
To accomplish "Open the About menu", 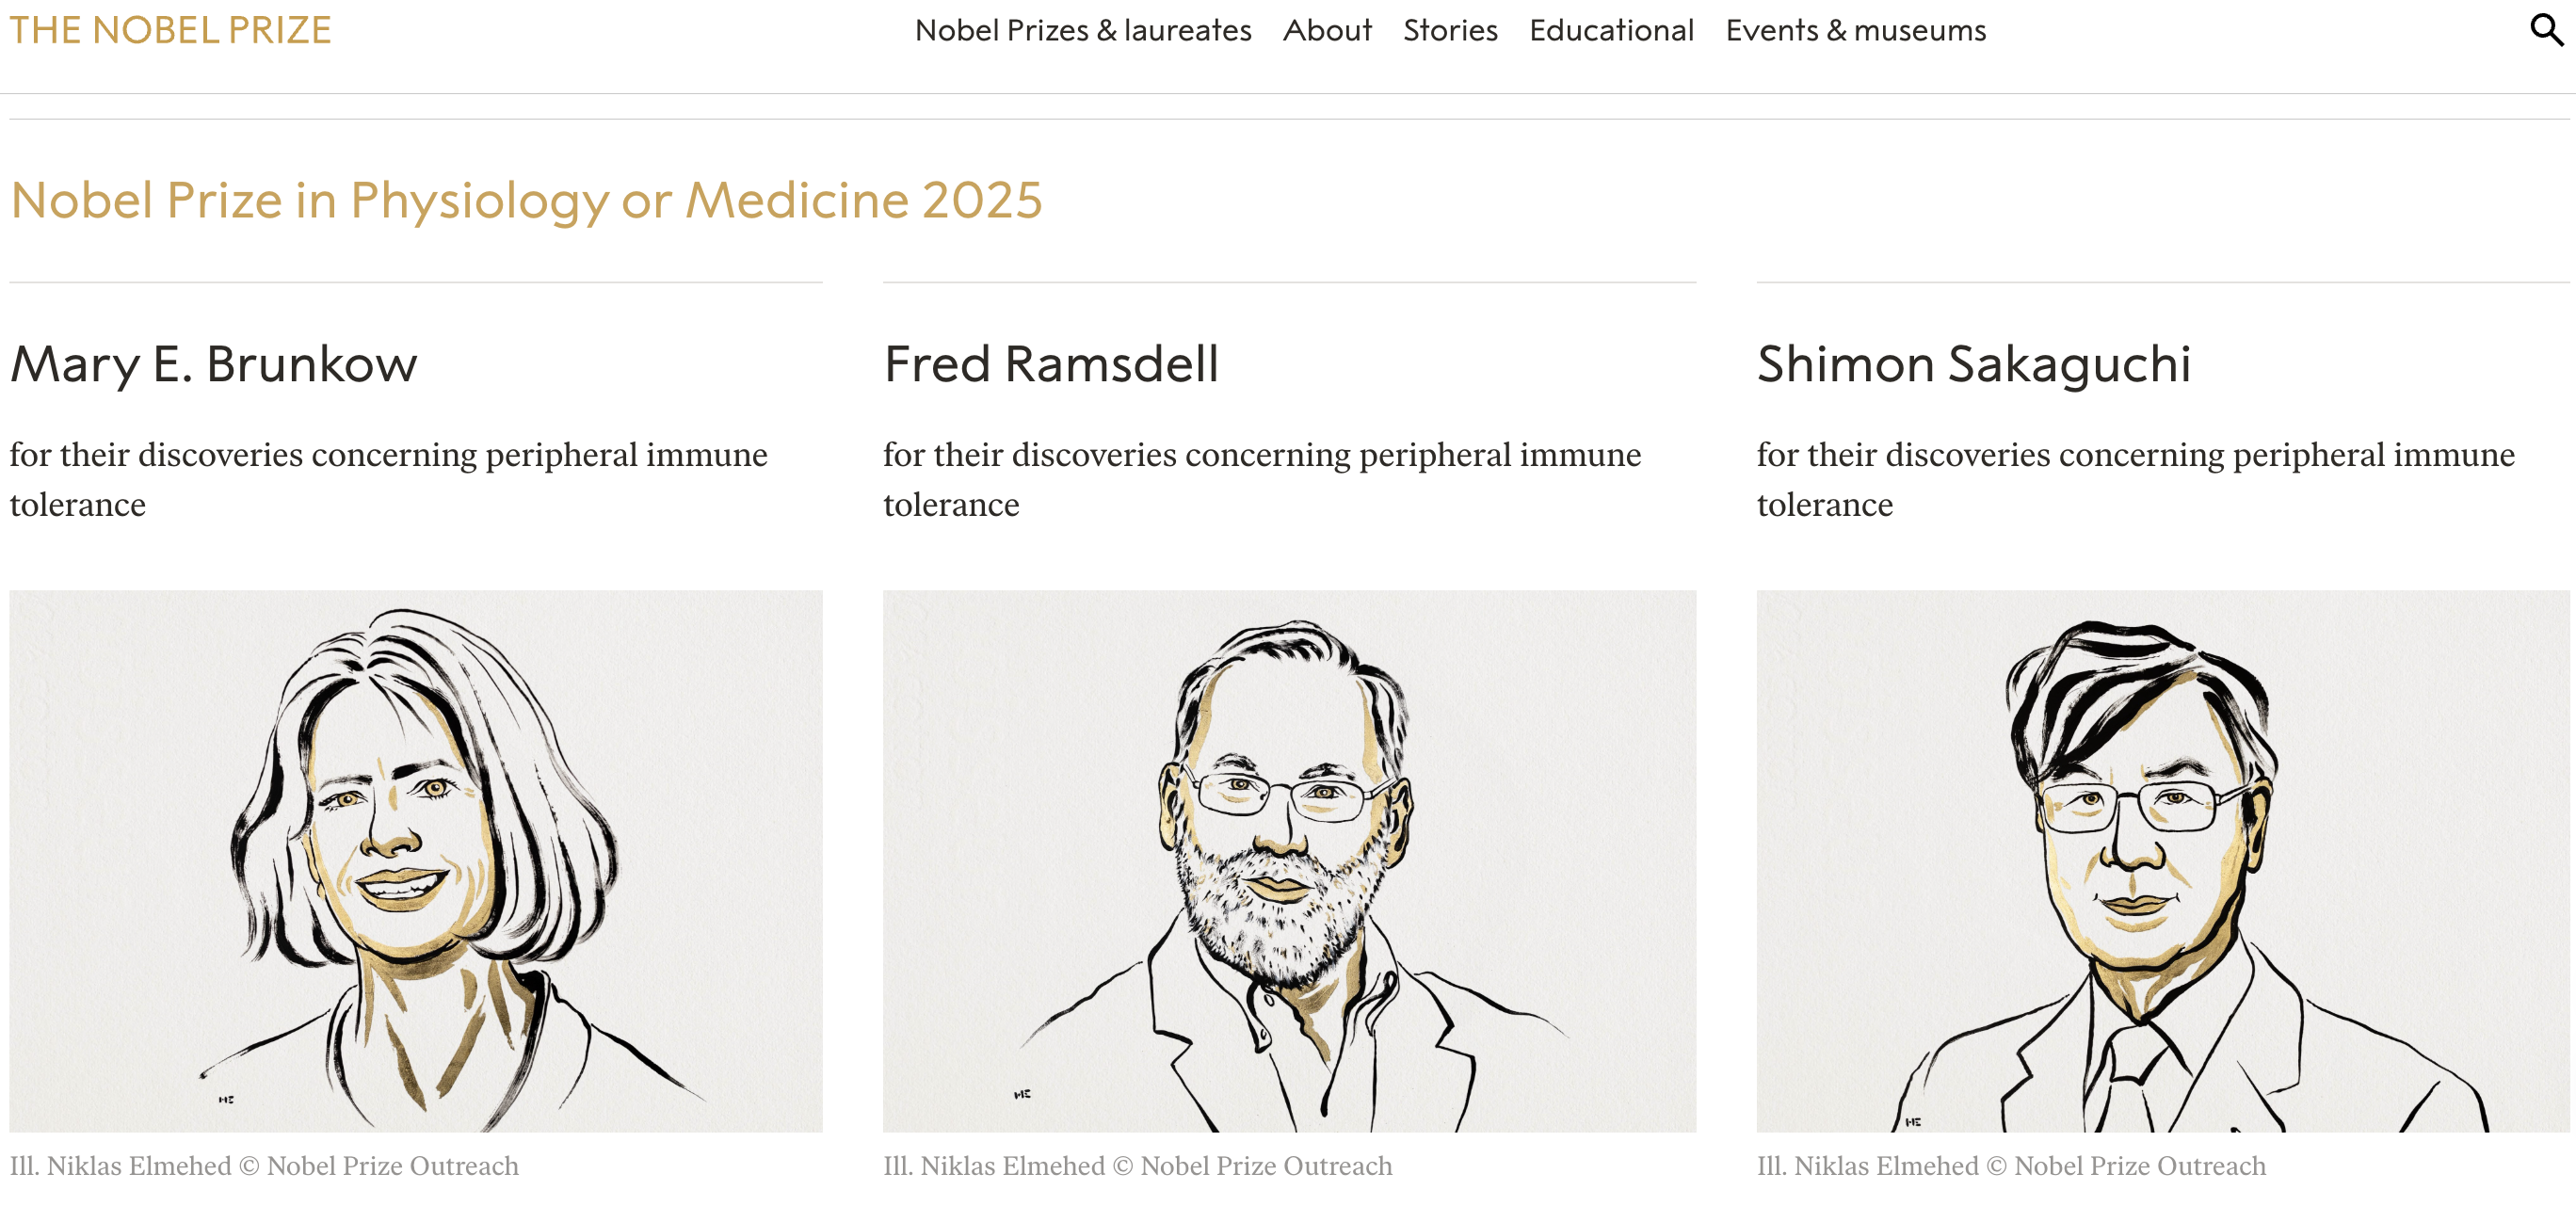I will (1327, 30).
